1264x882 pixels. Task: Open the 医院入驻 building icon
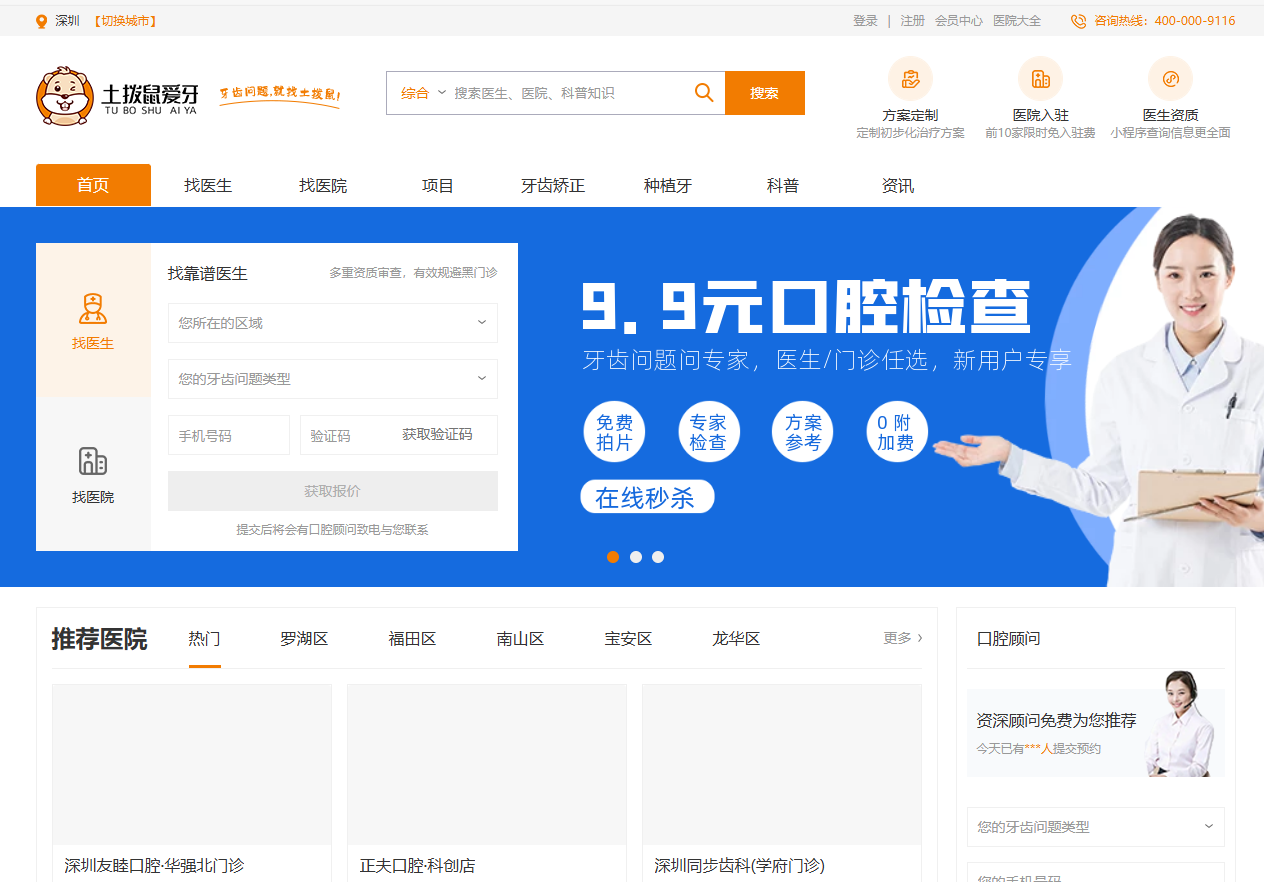click(x=1040, y=78)
